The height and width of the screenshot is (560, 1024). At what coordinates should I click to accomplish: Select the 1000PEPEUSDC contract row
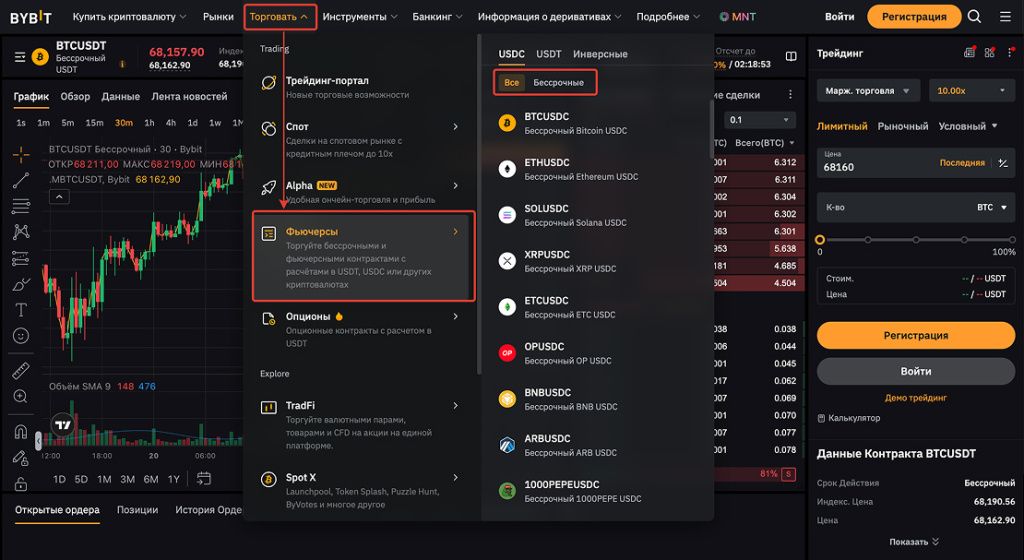(596, 491)
